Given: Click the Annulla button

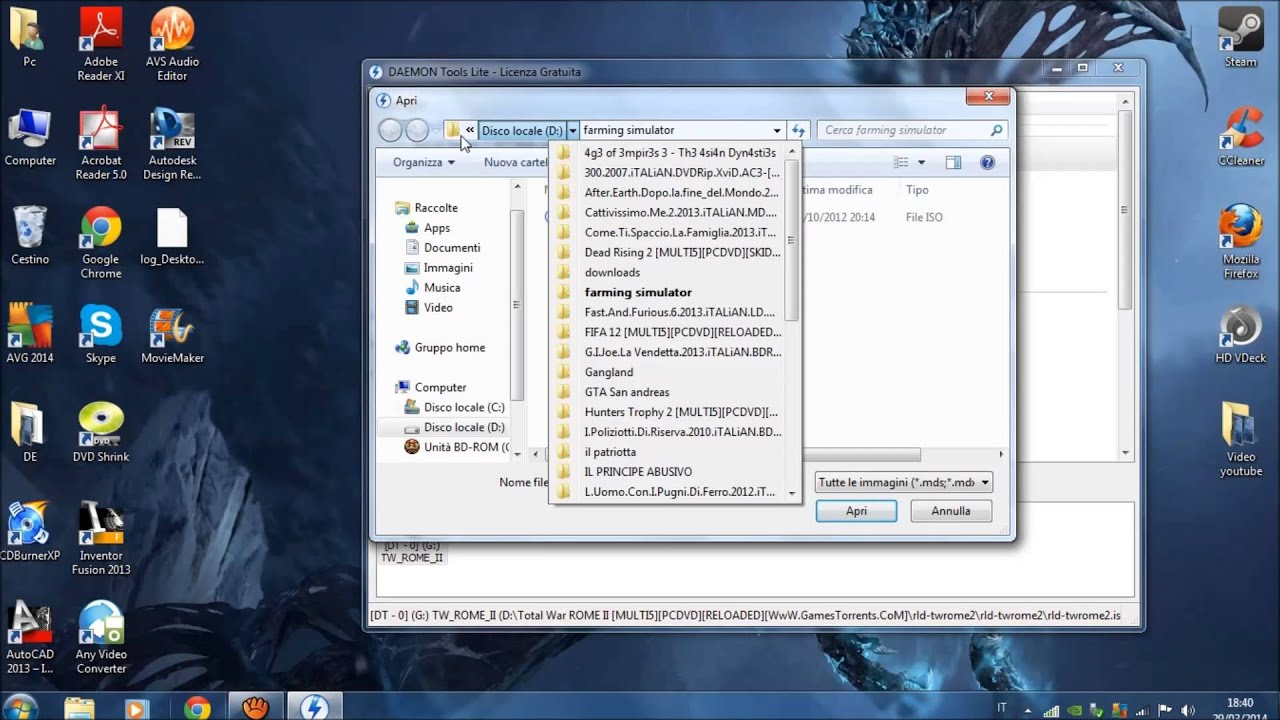Looking at the screenshot, I should coord(951,511).
